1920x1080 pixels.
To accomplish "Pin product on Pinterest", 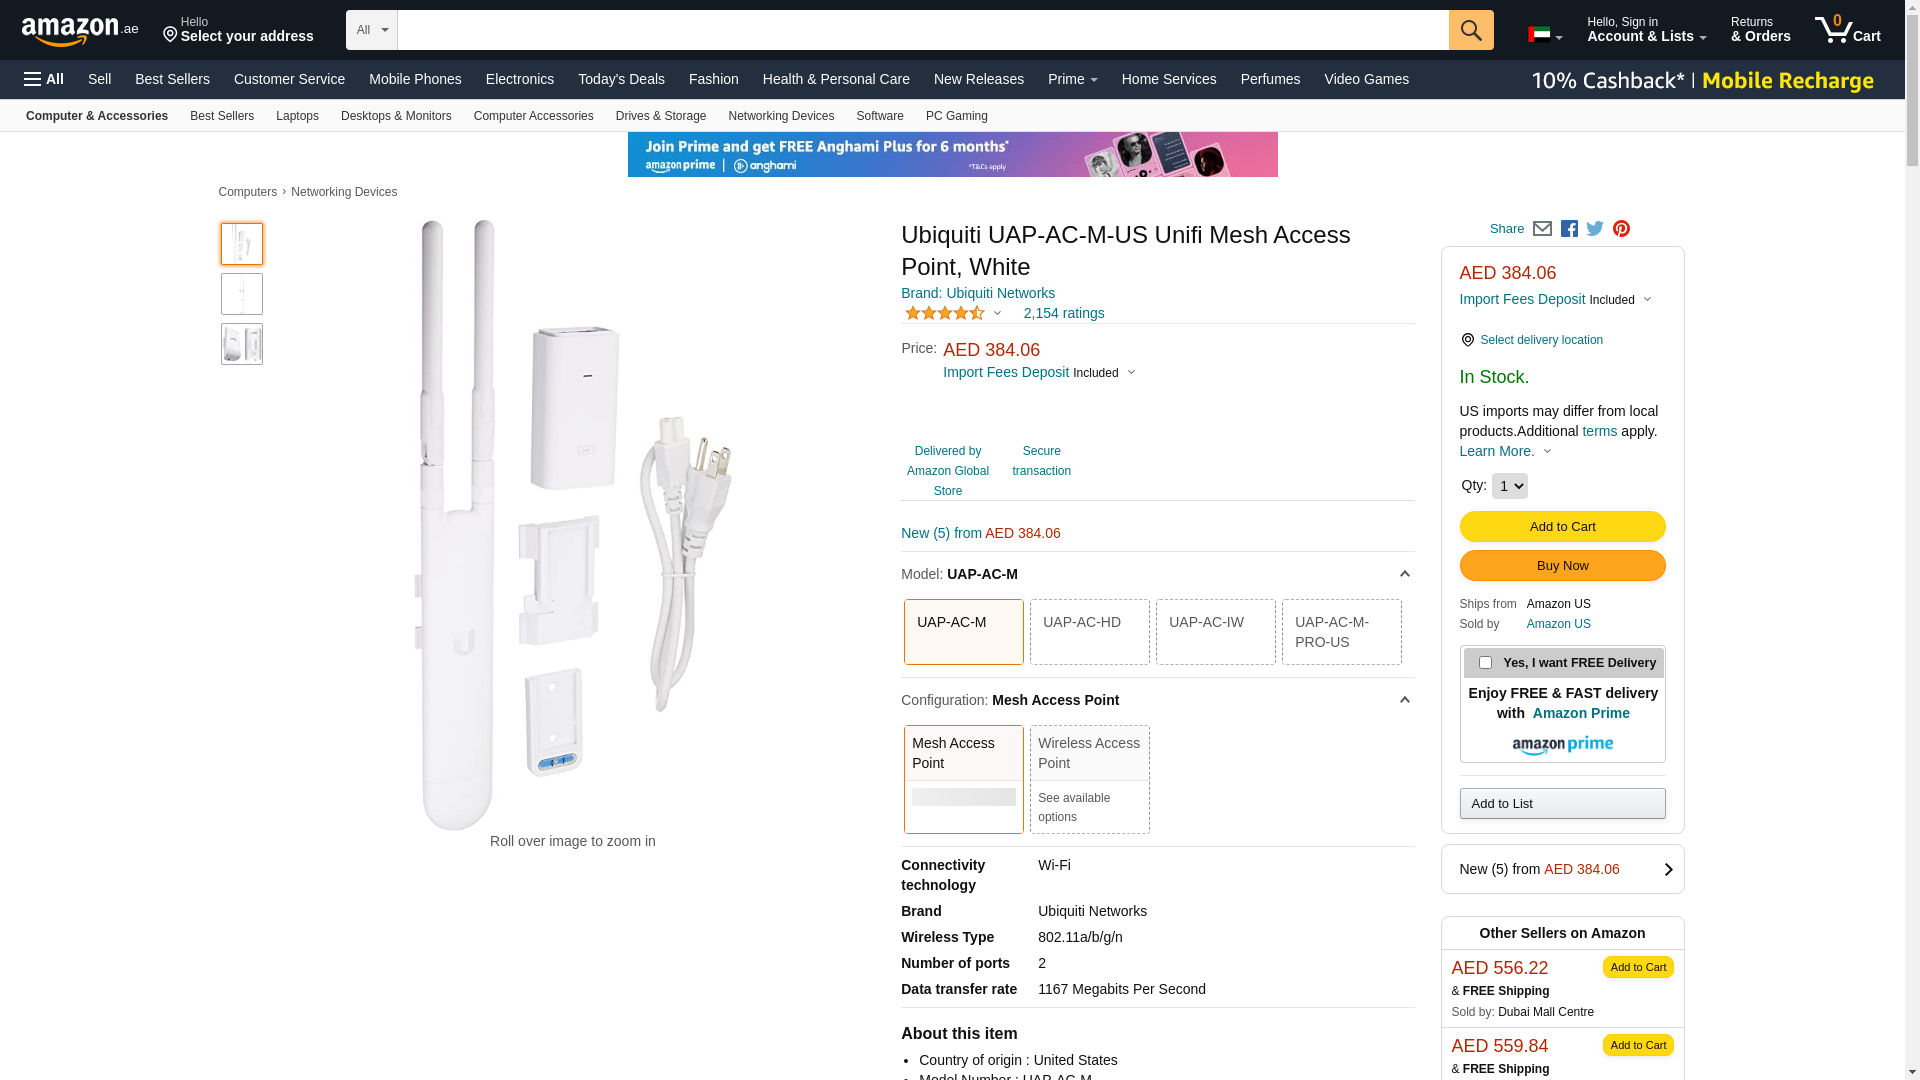I will tap(1621, 229).
